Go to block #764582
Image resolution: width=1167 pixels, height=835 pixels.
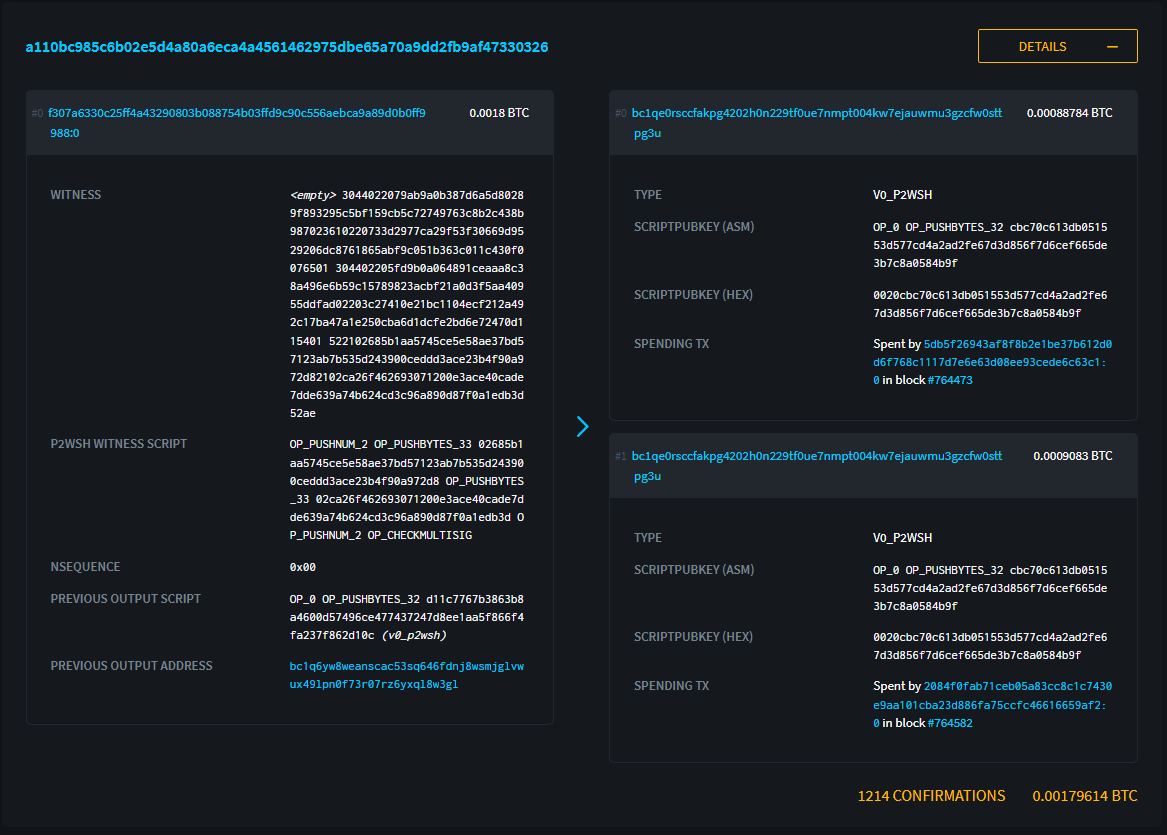(x=949, y=723)
